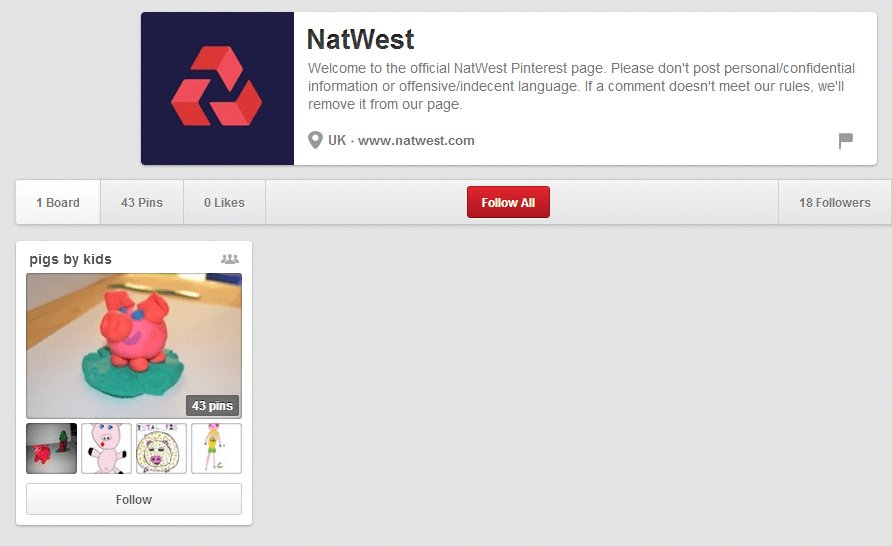Open the clay pig cover image
The width and height of the screenshot is (892, 546).
tap(134, 346)
